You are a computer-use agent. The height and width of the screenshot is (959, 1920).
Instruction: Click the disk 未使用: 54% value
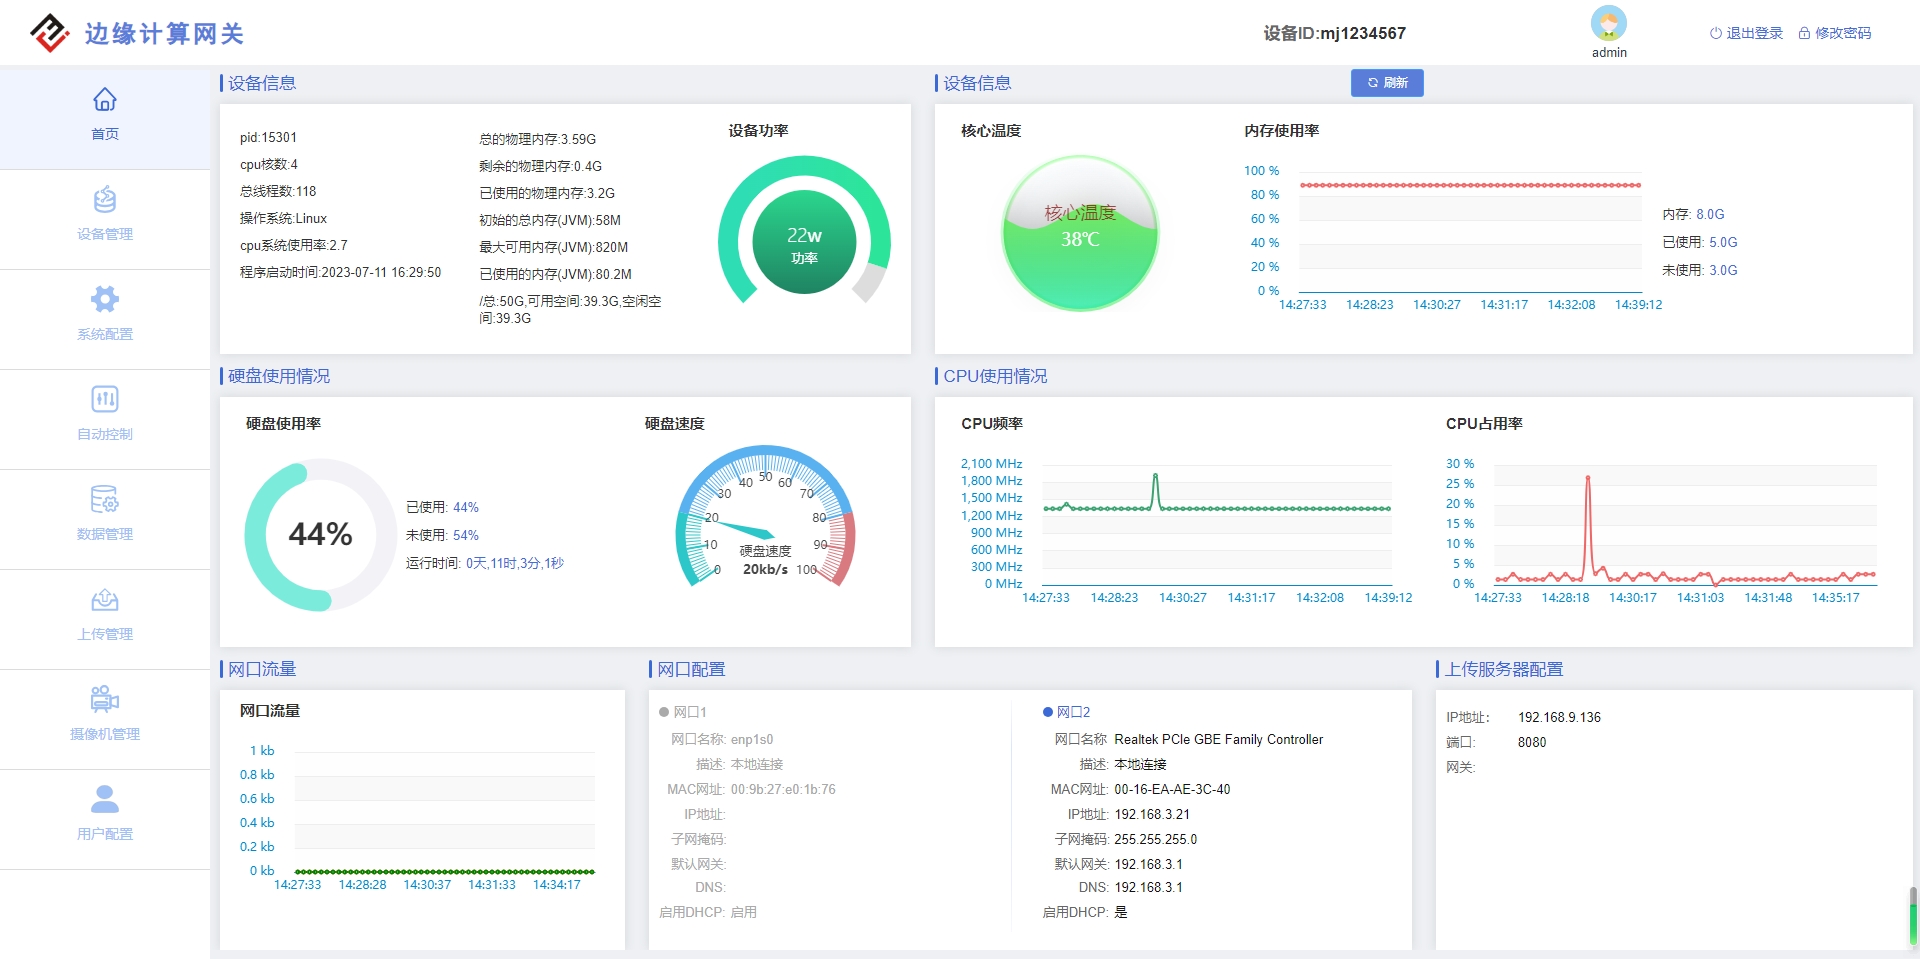466,536
